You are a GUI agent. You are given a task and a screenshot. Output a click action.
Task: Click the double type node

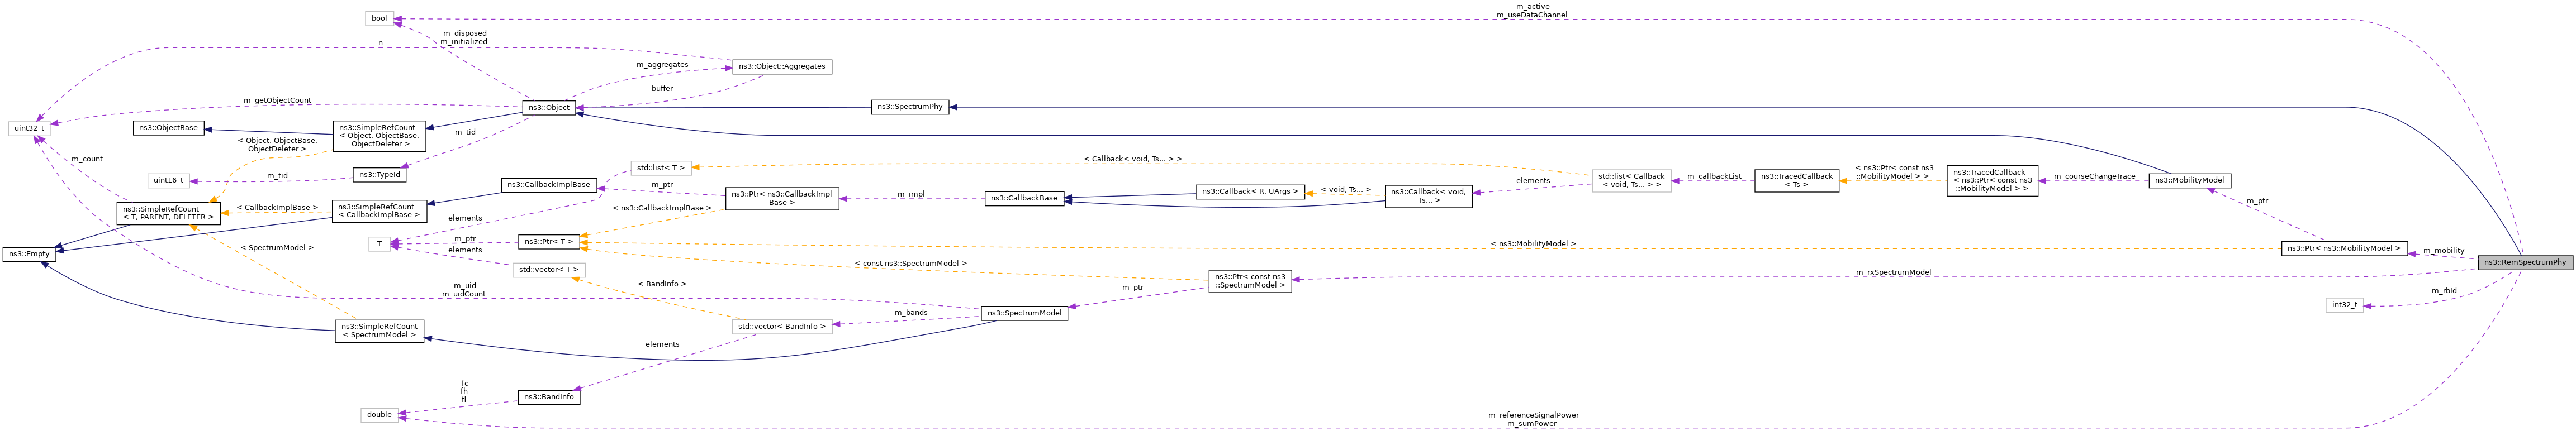pyautogui.click(x=379, y=415)
